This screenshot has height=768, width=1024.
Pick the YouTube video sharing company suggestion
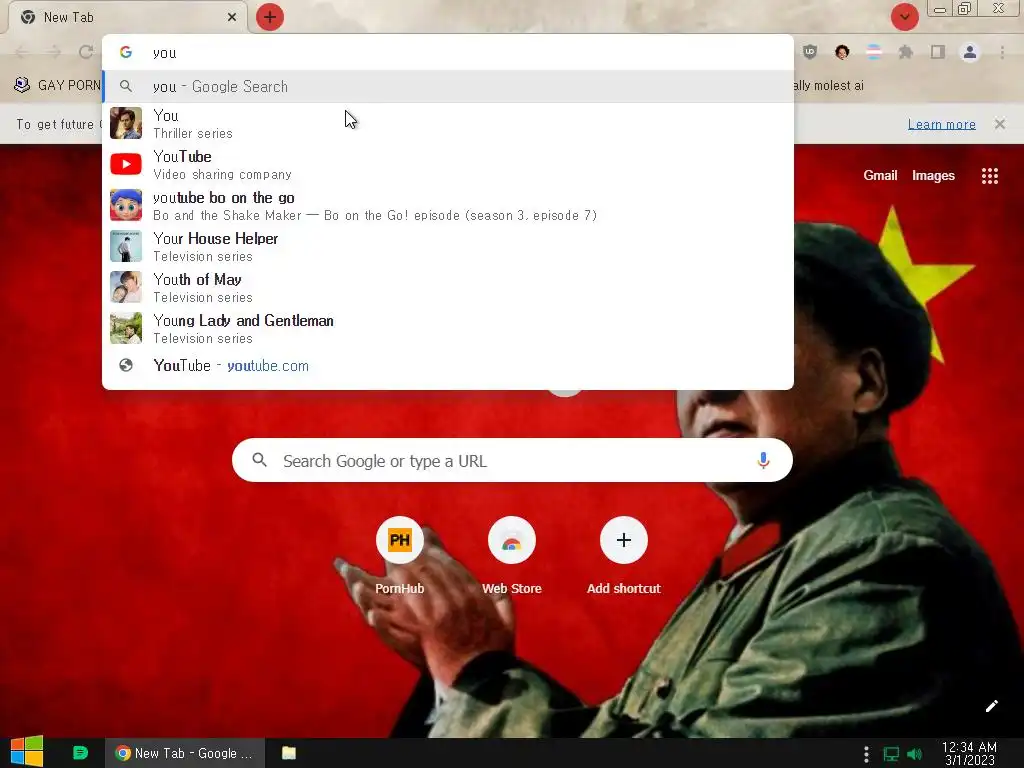(x=448, y=165)
